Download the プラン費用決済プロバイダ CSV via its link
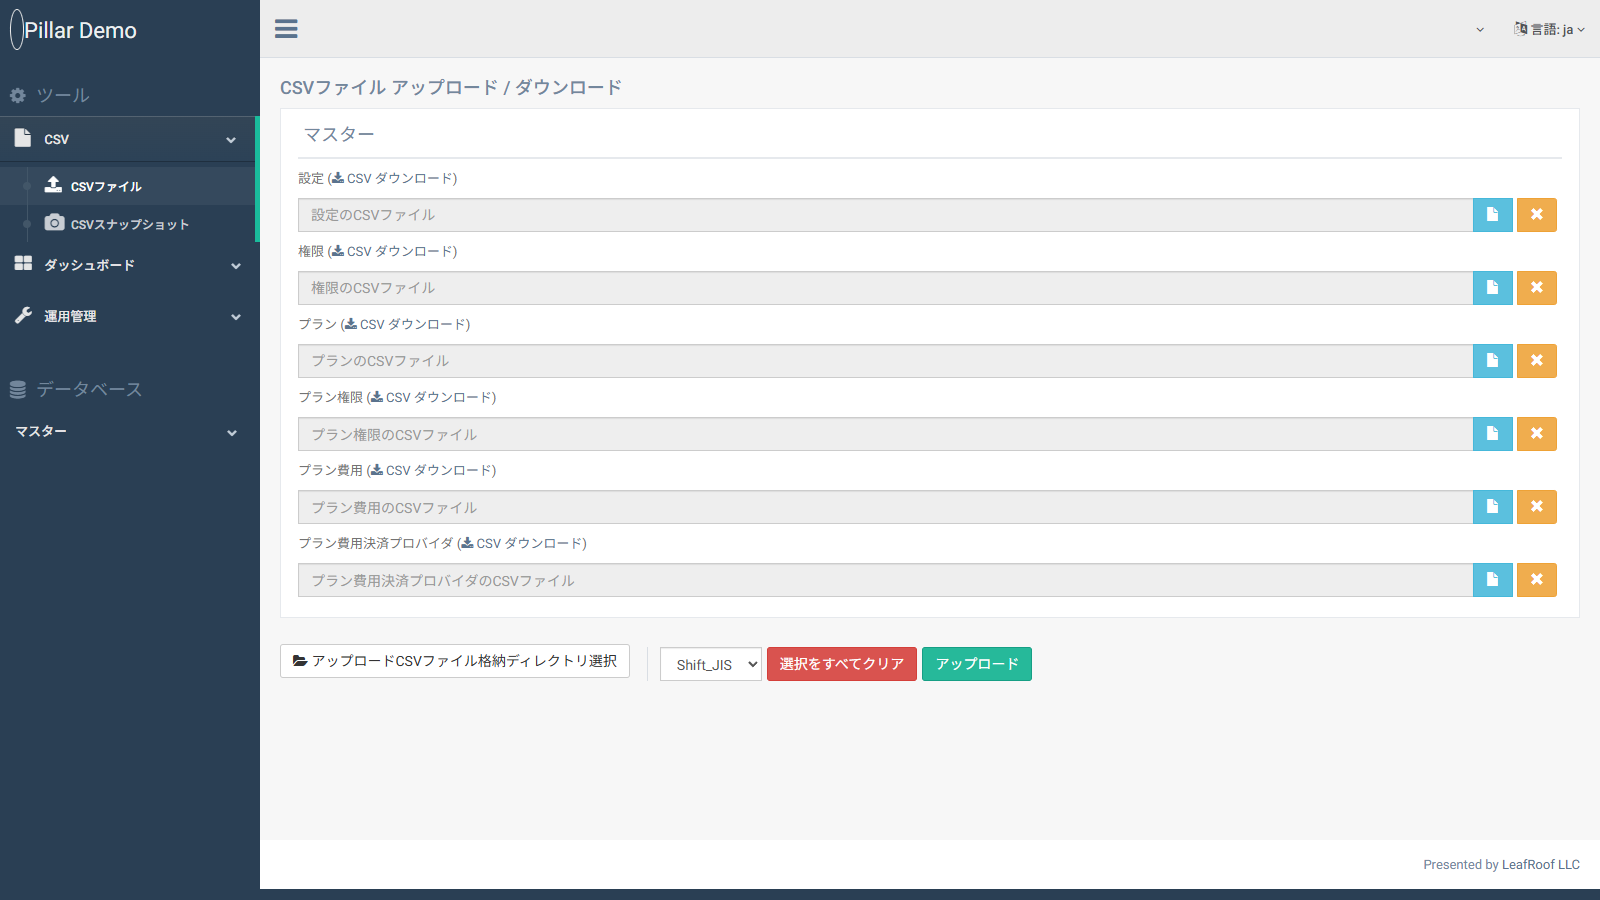 pos(521,543)
